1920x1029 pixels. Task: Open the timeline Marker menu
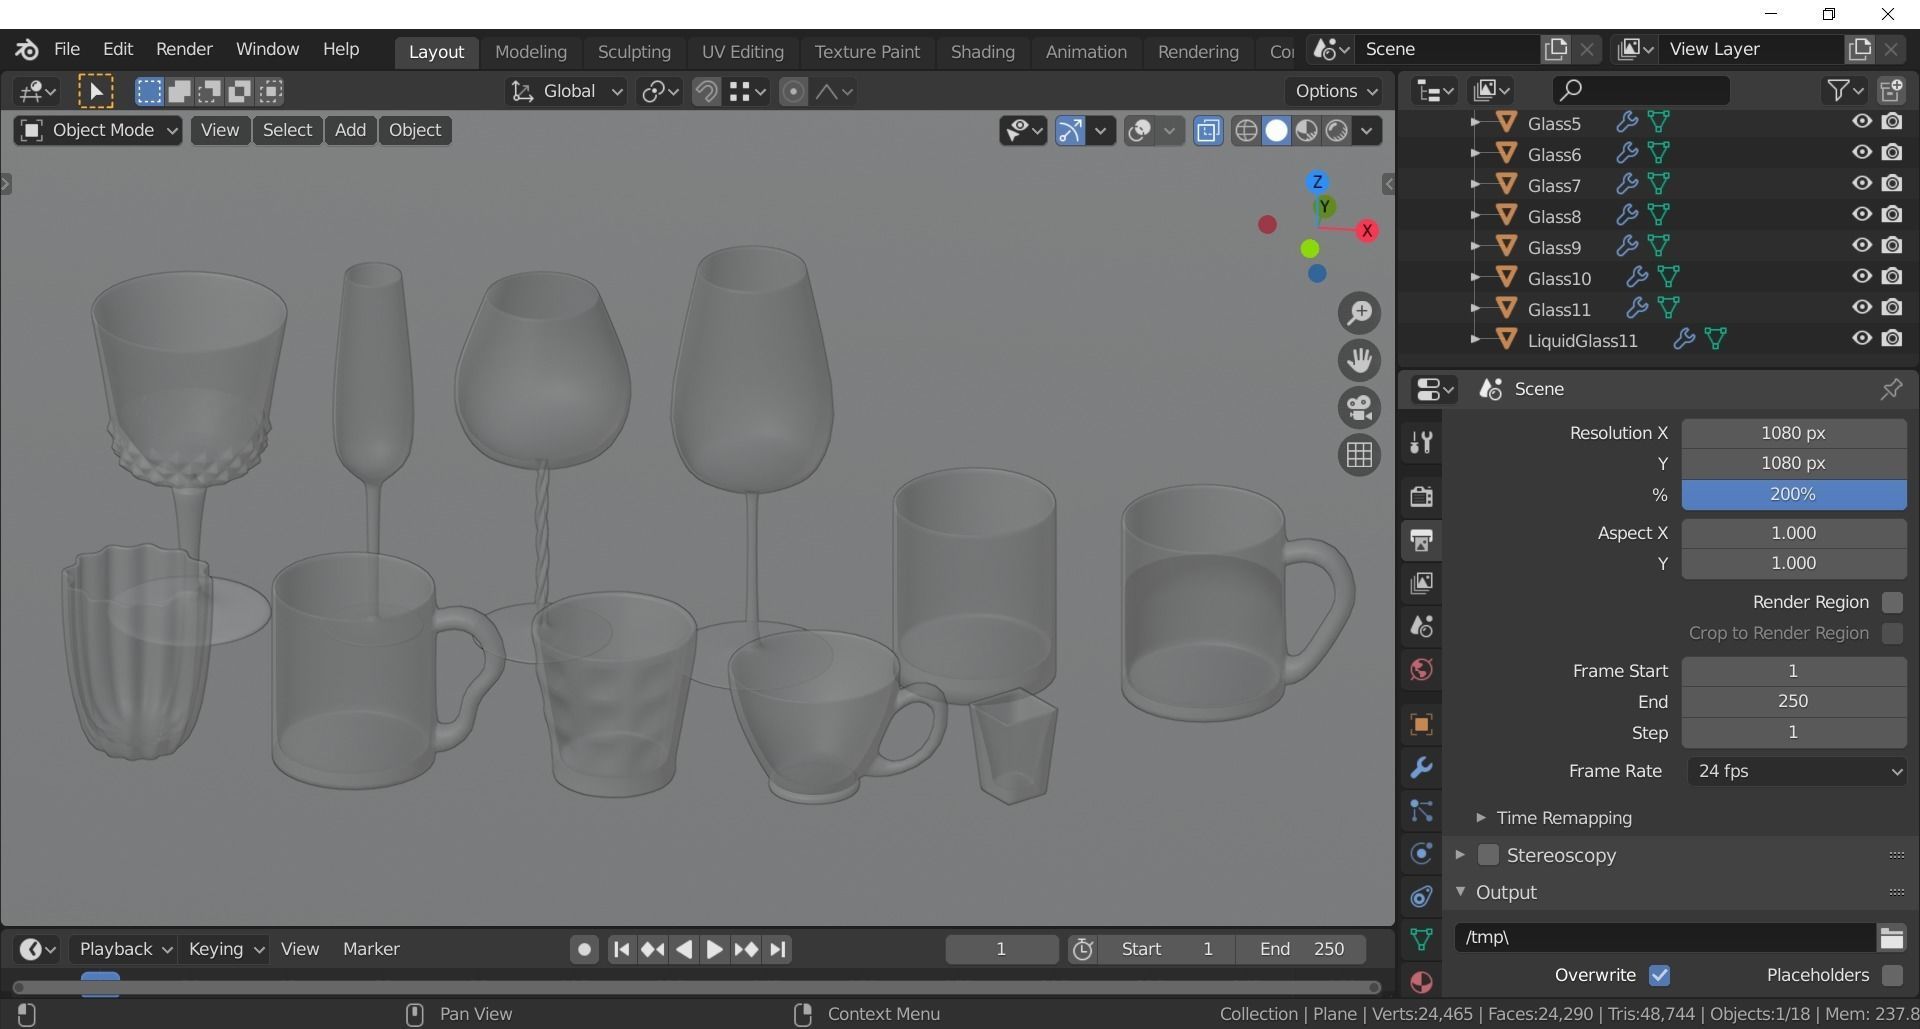coord(371,949)
